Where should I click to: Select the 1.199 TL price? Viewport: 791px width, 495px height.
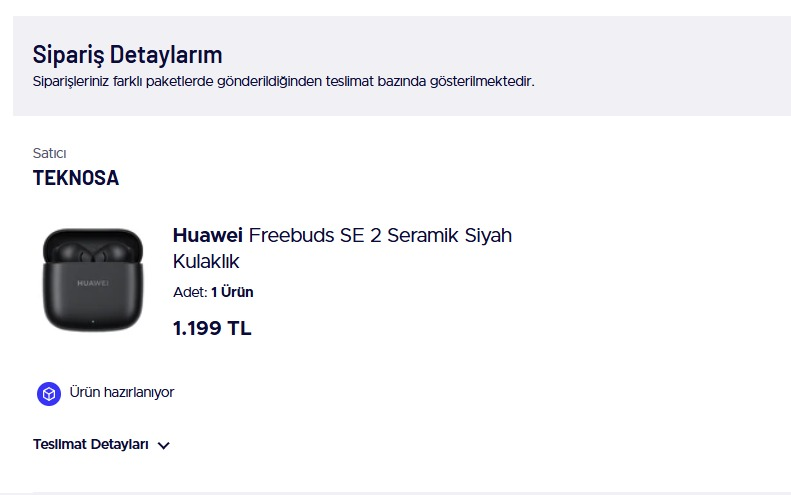pyautogui.click(x=211, y=328)
